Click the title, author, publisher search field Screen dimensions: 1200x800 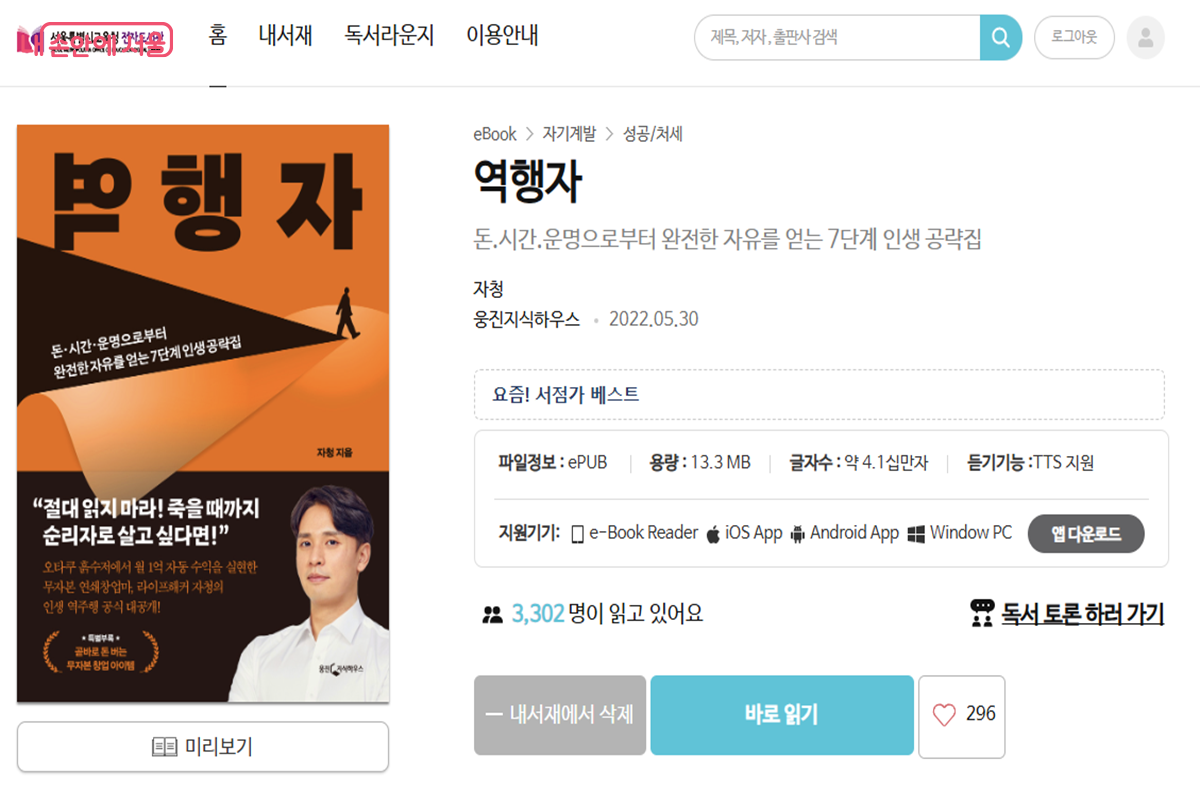tap(838, 38)
